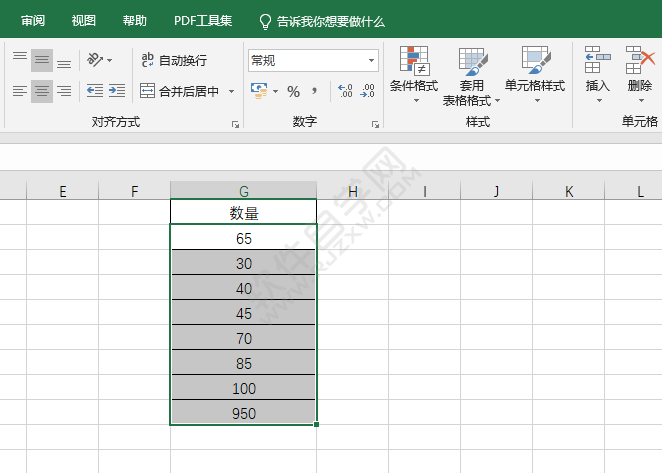Image resolution: width=662 pixels, height=473 pixels.
Task: Click the 数量 header cell
Action: click(x=244, y=212)
